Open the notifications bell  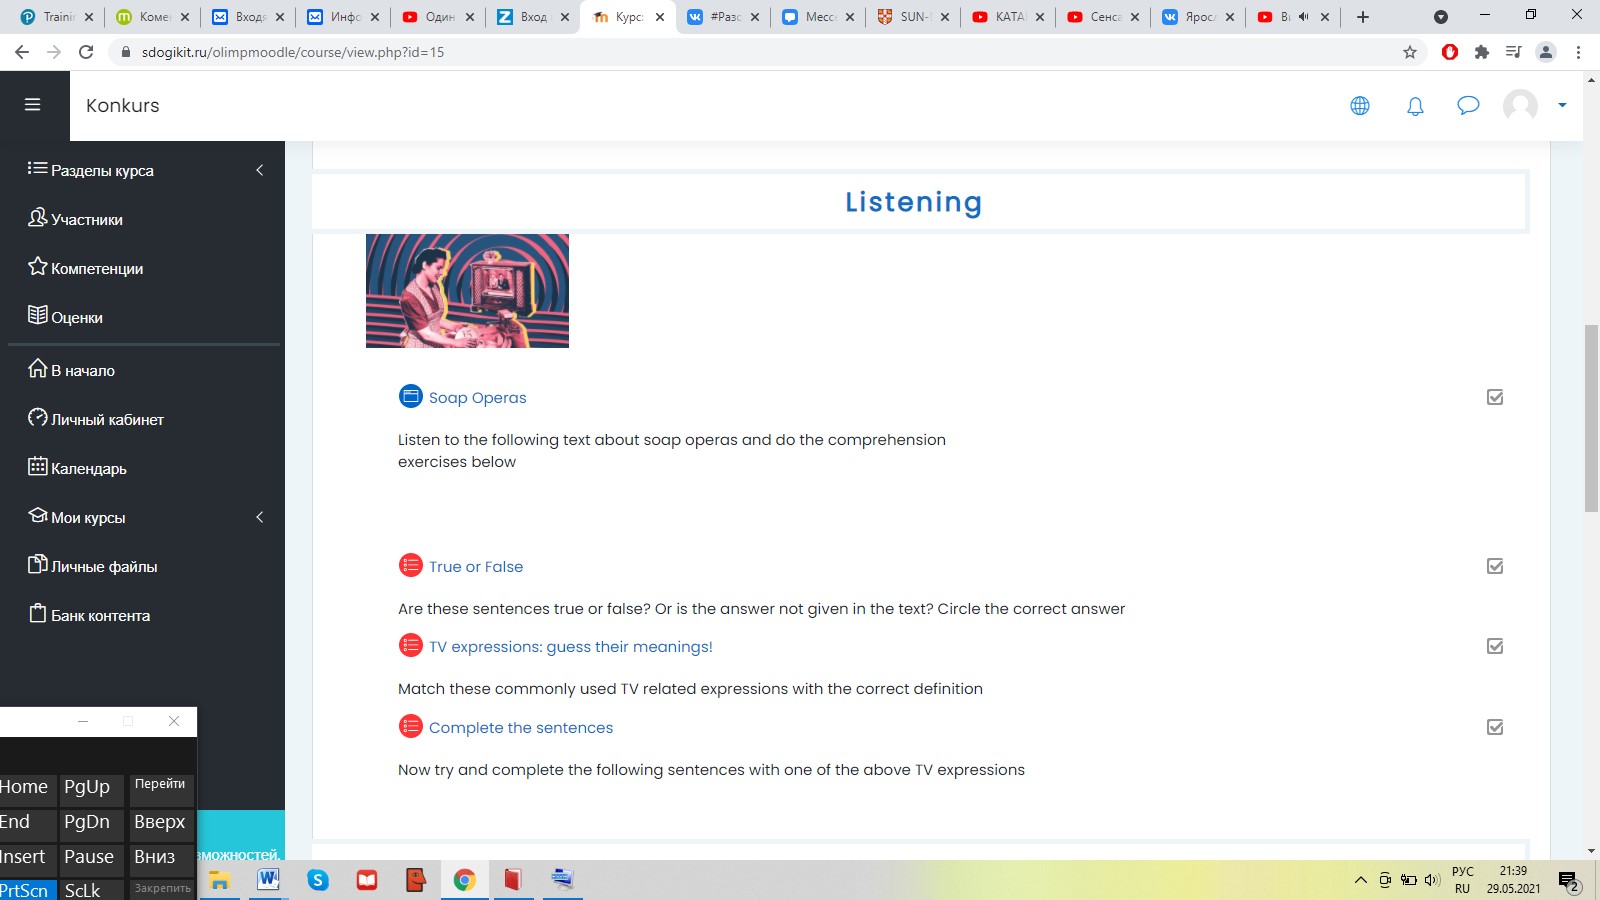(x=1415, y=106)
